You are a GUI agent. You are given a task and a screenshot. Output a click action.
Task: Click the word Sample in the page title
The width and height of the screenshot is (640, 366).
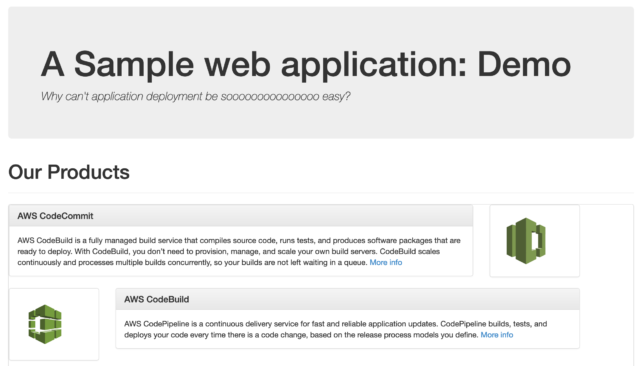[x=134, y=65]
